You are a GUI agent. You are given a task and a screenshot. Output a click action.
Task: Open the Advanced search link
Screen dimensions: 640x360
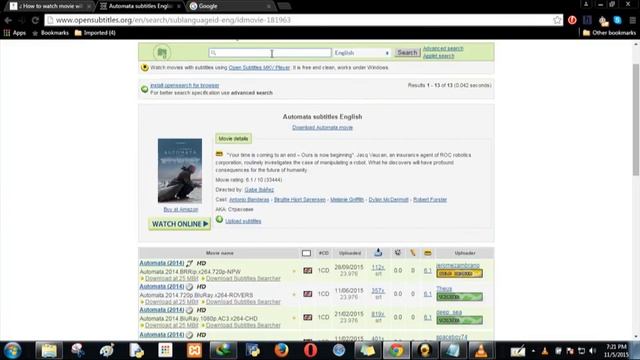pos(443,48)
